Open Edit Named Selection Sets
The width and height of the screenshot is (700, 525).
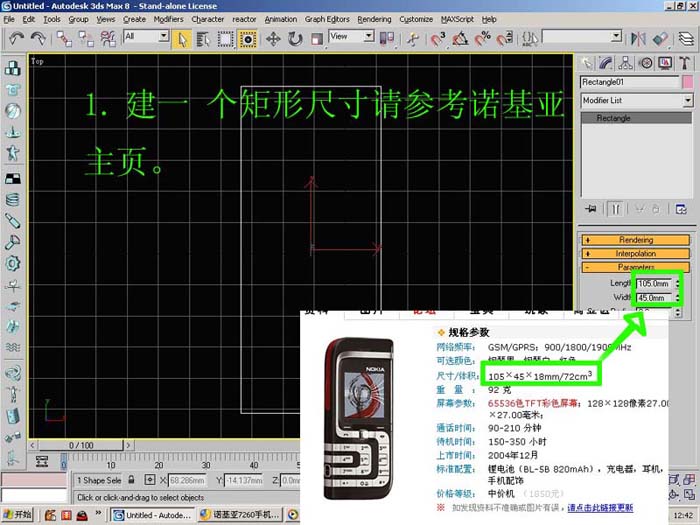[x=530, y=39]
